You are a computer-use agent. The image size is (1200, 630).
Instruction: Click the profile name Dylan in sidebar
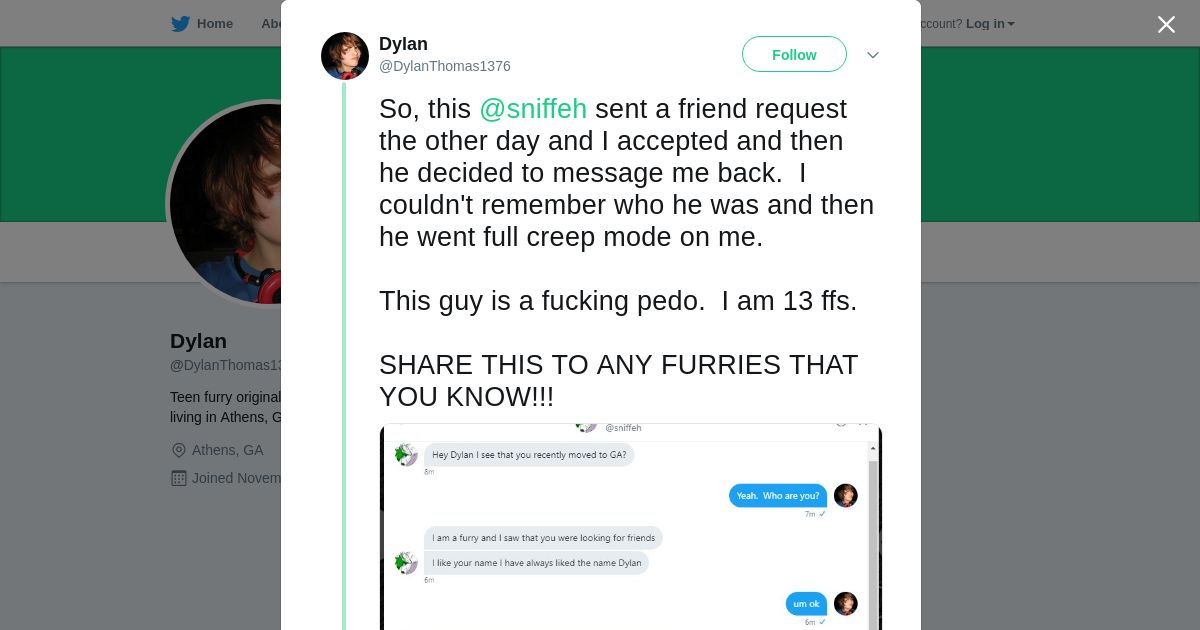click(198, 341)
